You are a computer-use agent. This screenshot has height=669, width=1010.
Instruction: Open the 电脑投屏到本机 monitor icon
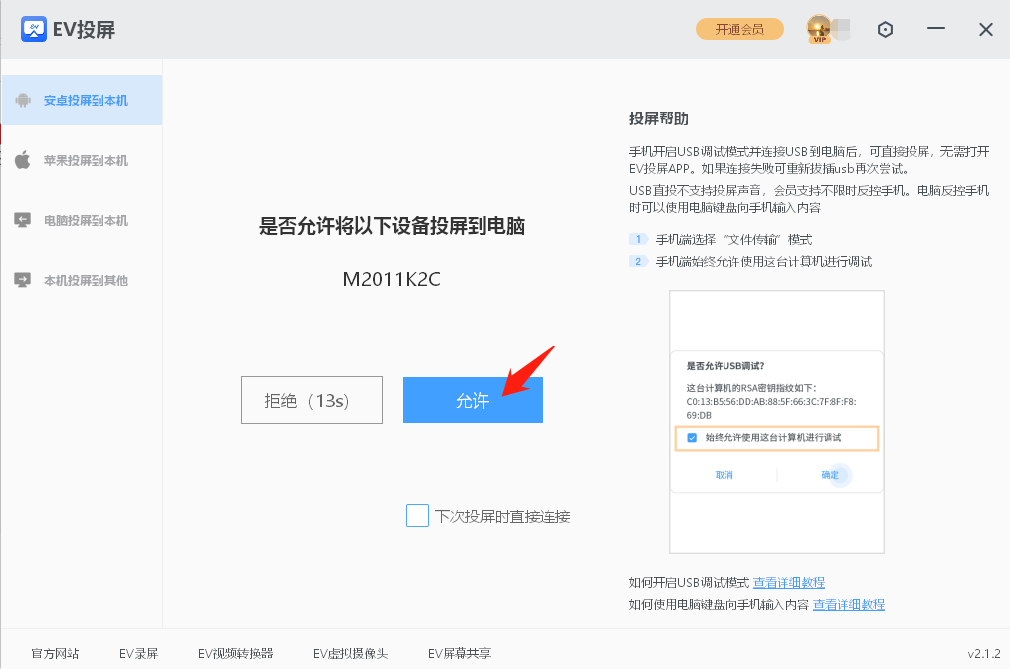22,220
